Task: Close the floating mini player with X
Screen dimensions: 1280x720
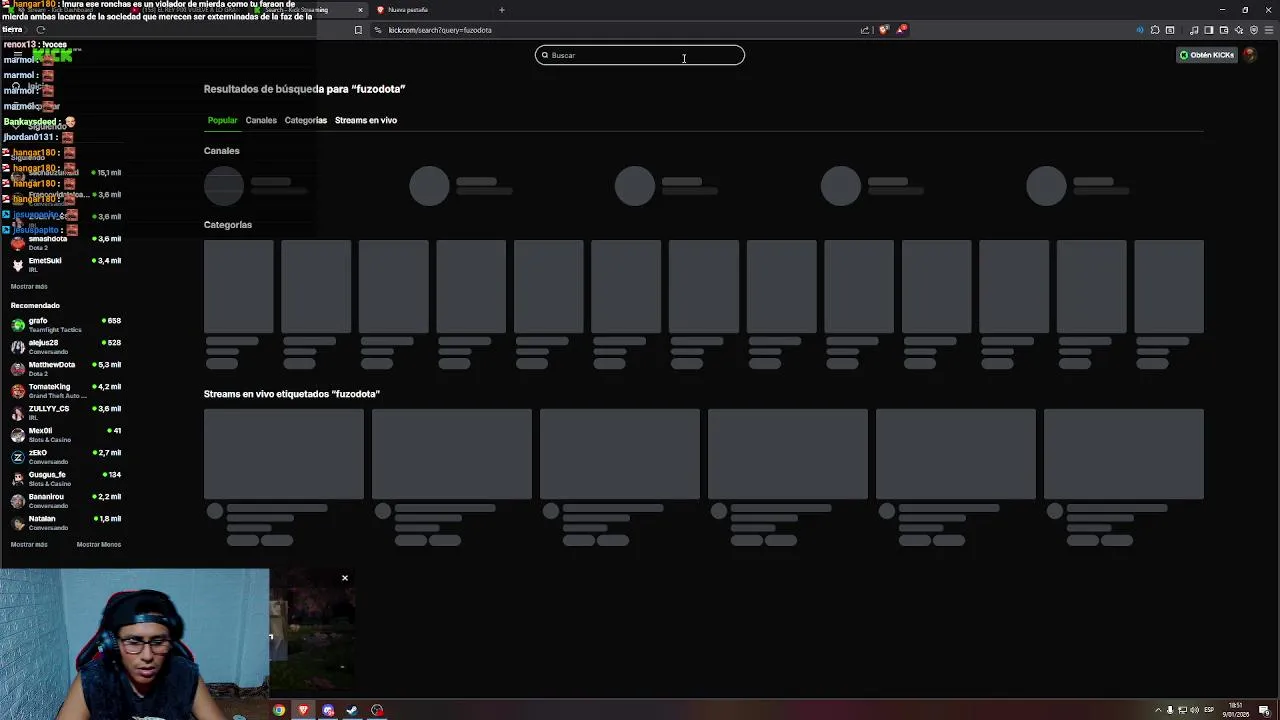Action: (x=345, y=578)
